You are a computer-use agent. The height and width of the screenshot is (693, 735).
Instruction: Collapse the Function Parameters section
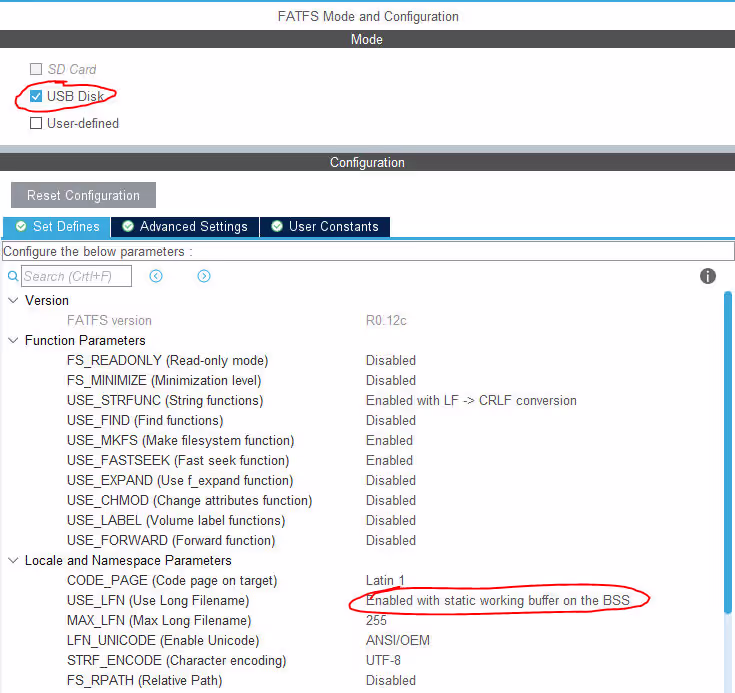(x=14, y=340)
